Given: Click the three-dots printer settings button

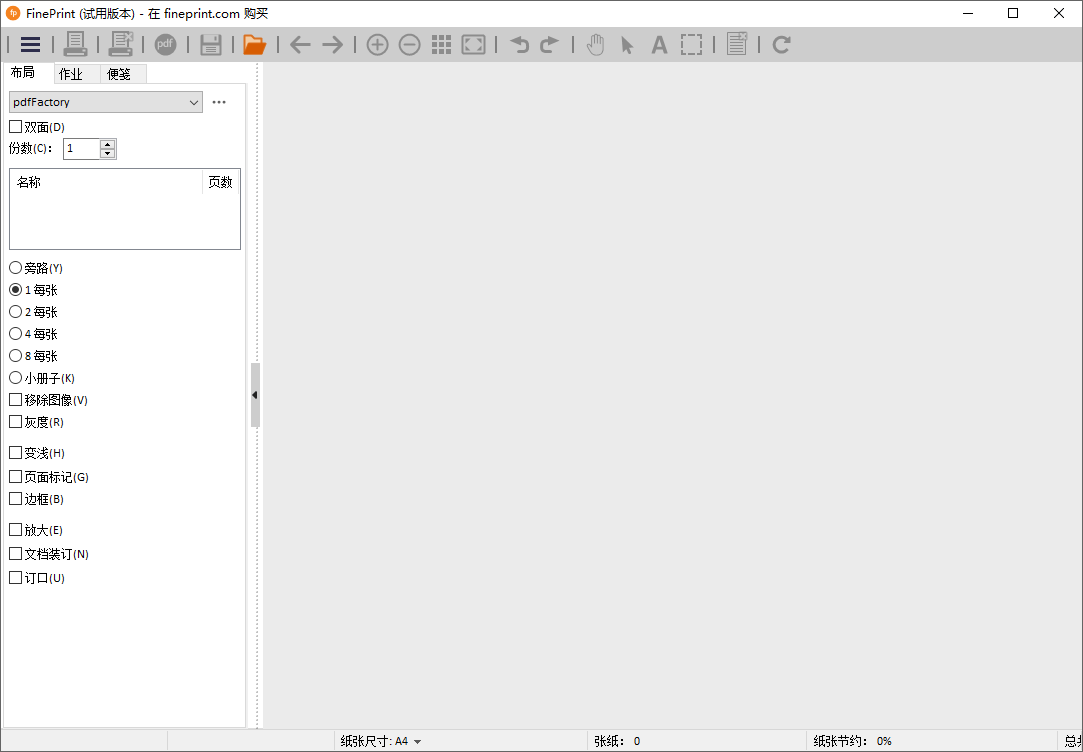Looking at the screenshot, I should point(219,102).
